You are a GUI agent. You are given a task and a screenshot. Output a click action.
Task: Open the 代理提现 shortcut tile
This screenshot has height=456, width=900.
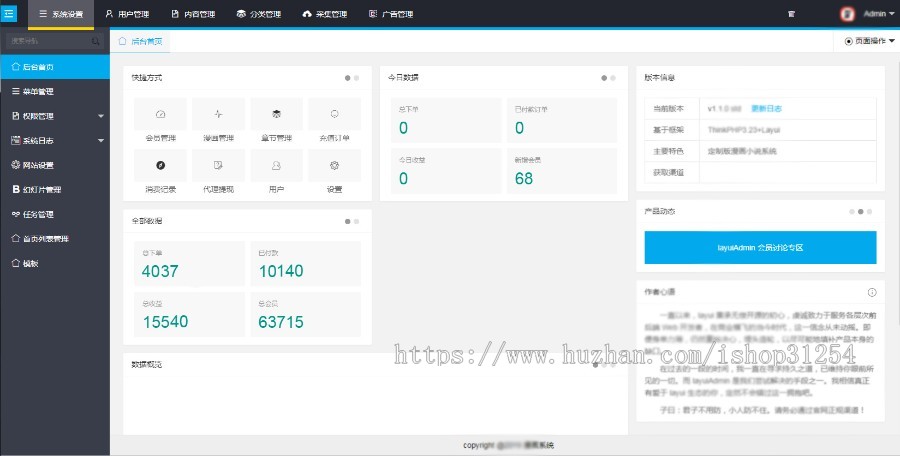click(x=218, y=171)
